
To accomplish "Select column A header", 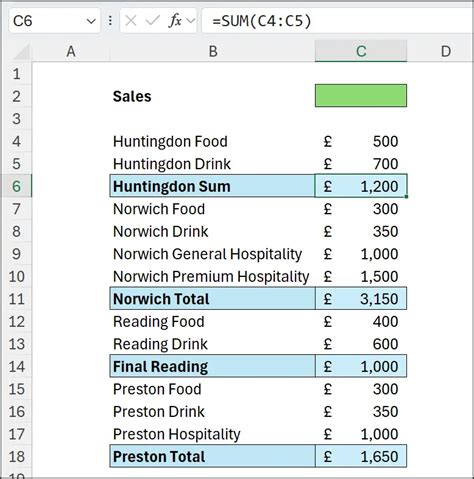I will click(71, 51).
